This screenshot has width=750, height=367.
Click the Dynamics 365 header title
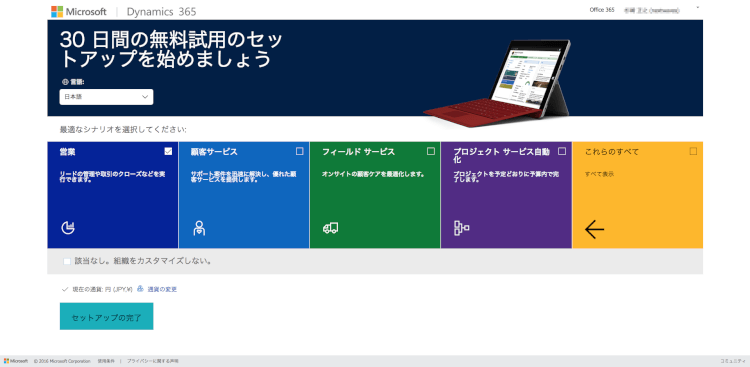pyautogui.click(x=161, y=12)
